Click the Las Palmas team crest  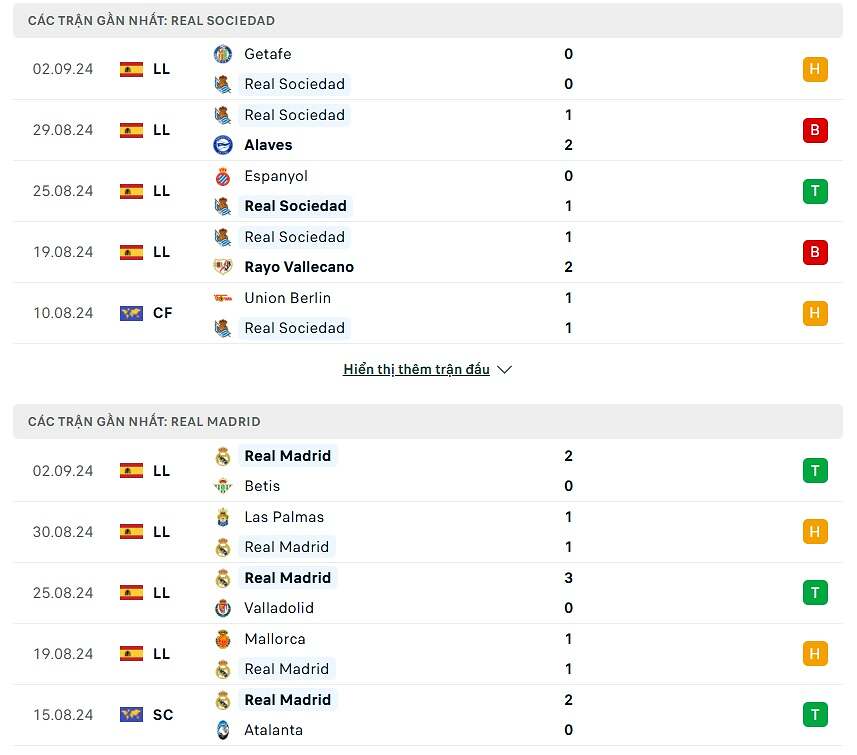223,517
